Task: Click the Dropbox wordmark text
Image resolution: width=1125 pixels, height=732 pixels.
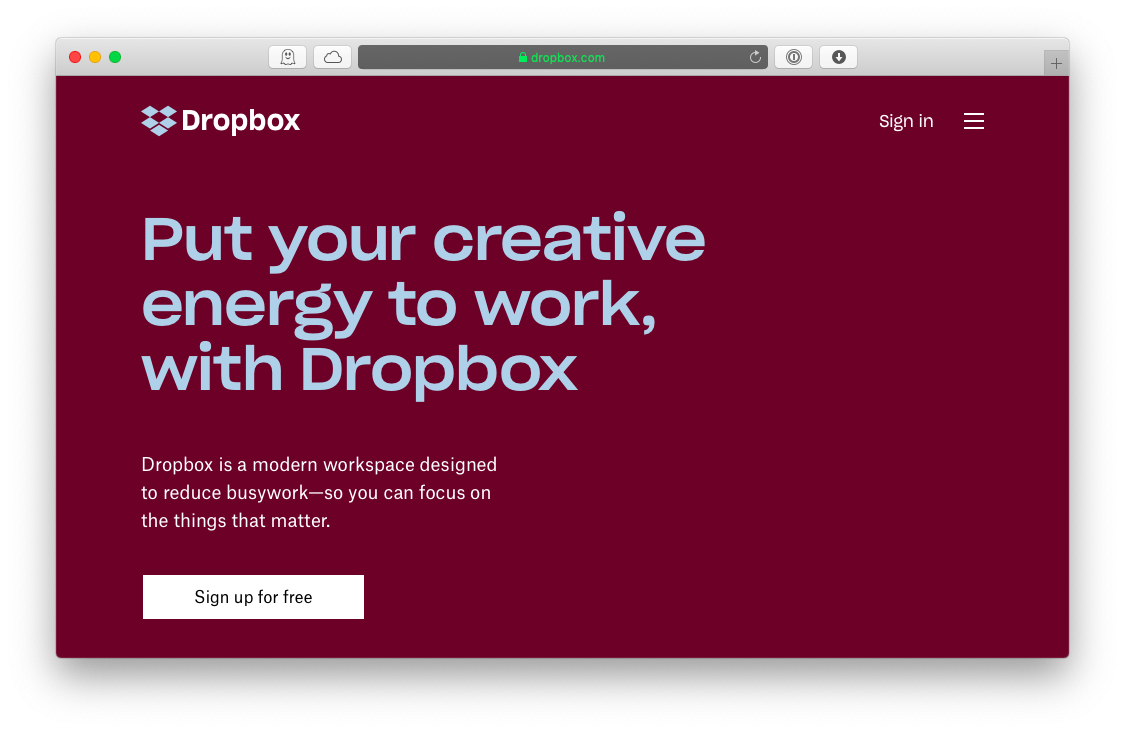Action: pos(241,121)
